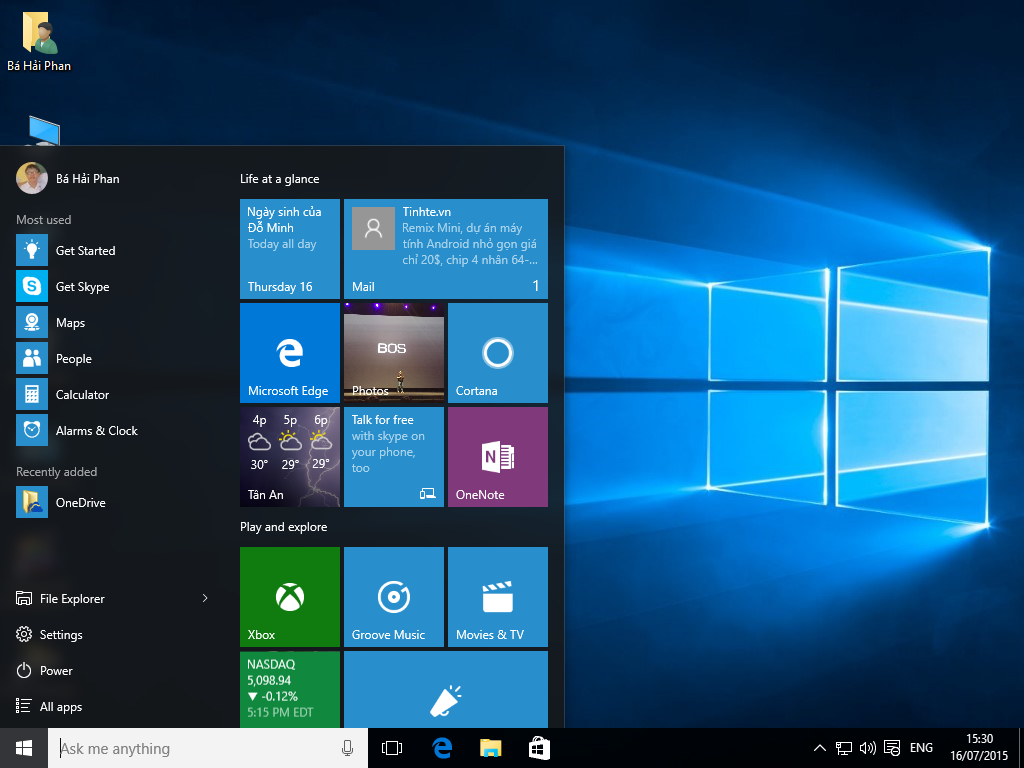The image size is (1024, 768).
Task: Open the Photos app tile
Action: [393, 352]
